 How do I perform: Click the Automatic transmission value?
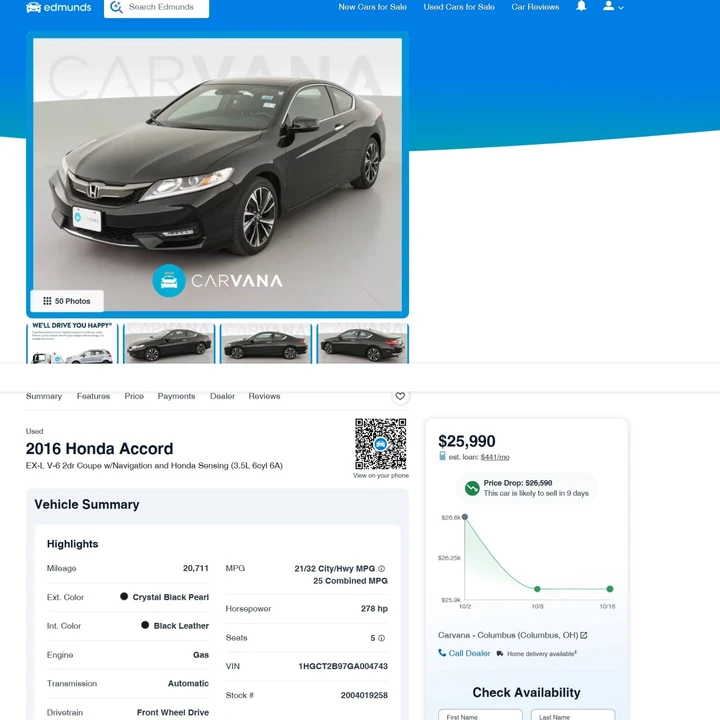188,683
